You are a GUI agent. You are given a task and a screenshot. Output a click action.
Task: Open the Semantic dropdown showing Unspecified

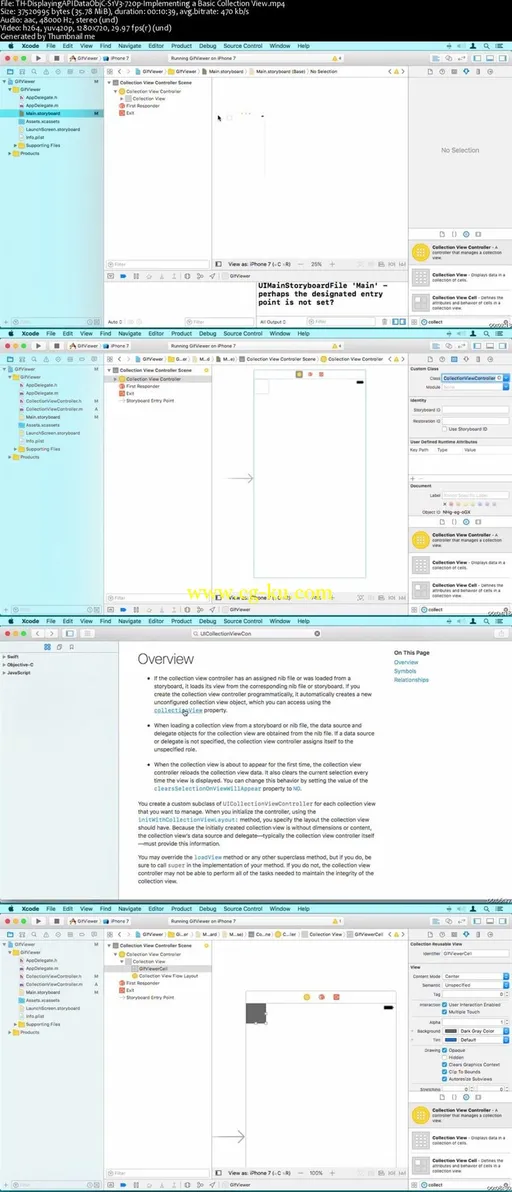click(475, 984)
